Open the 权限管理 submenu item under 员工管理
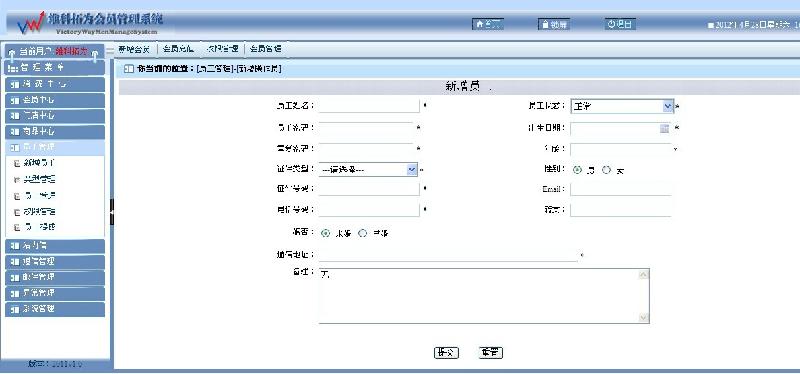 pyautogui.click(x=40, y=211)
